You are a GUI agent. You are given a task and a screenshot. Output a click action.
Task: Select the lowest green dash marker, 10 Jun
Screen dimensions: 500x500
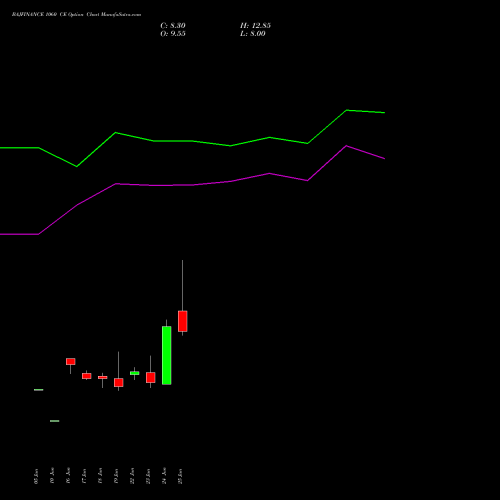tap(55, 421)
